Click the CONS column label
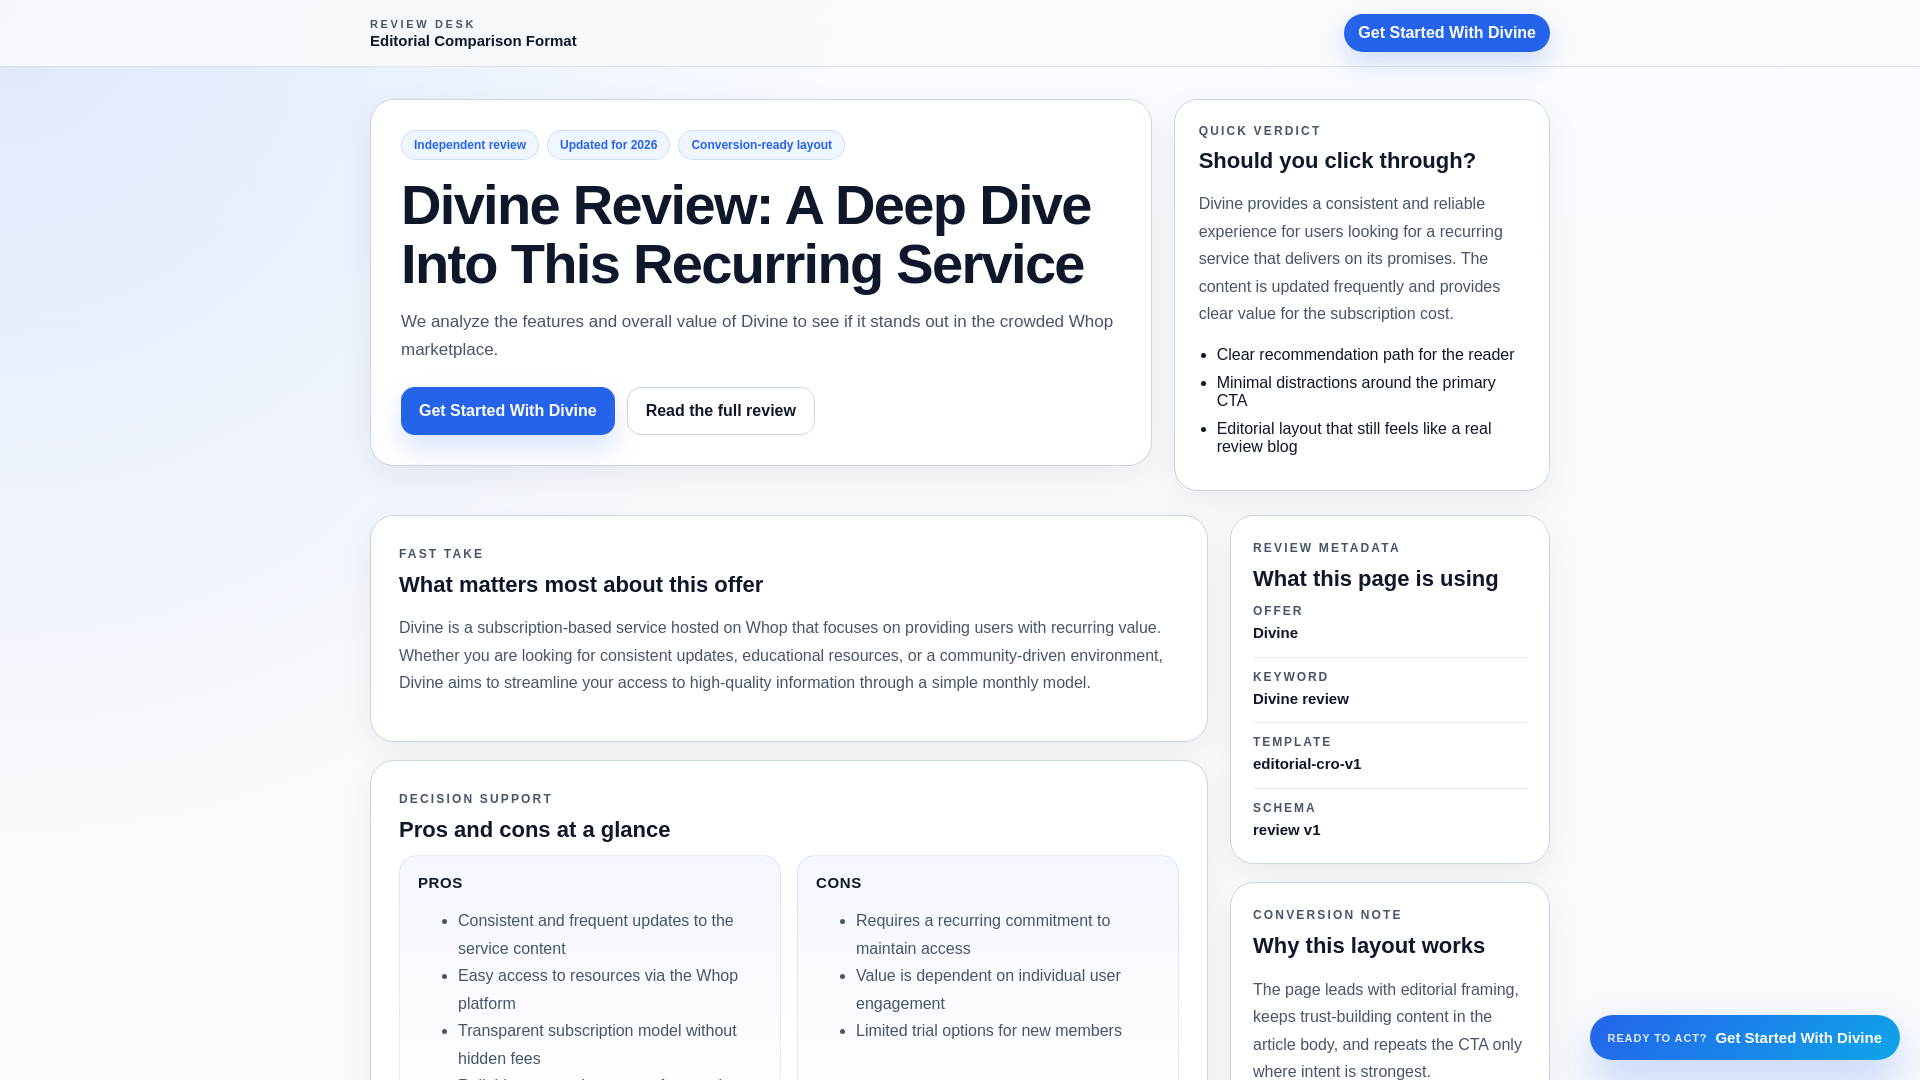The height and width of the screenshot is (1080, 1920). click(x=838, y=883)
